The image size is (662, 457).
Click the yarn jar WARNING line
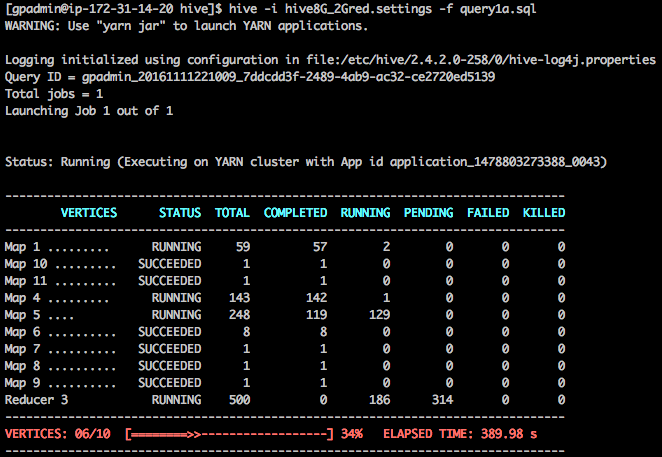pos(187,26)
